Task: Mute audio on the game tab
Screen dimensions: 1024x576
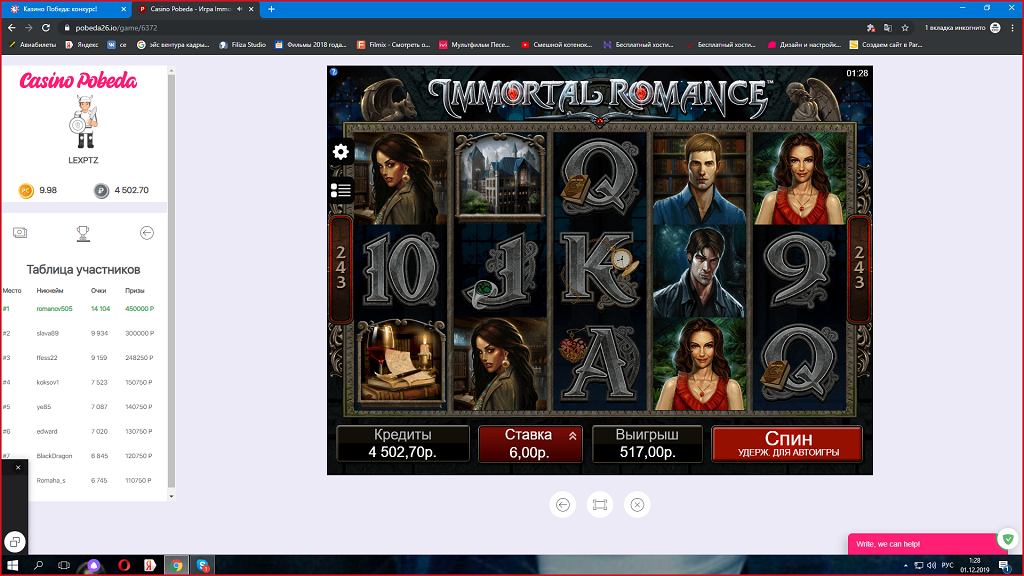Action: 240,9
